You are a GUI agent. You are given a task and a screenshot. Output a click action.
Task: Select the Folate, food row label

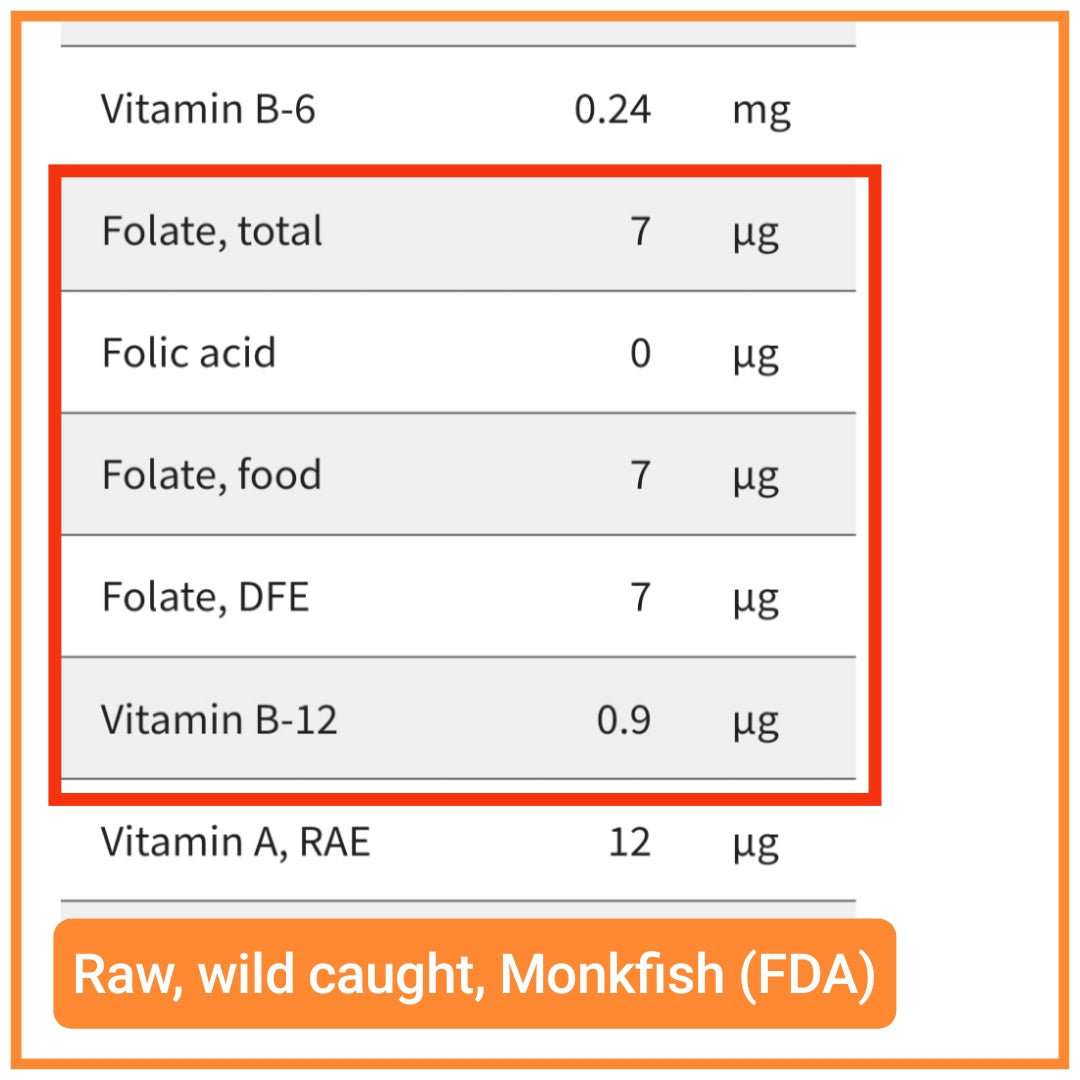click(x=211, y=475)
